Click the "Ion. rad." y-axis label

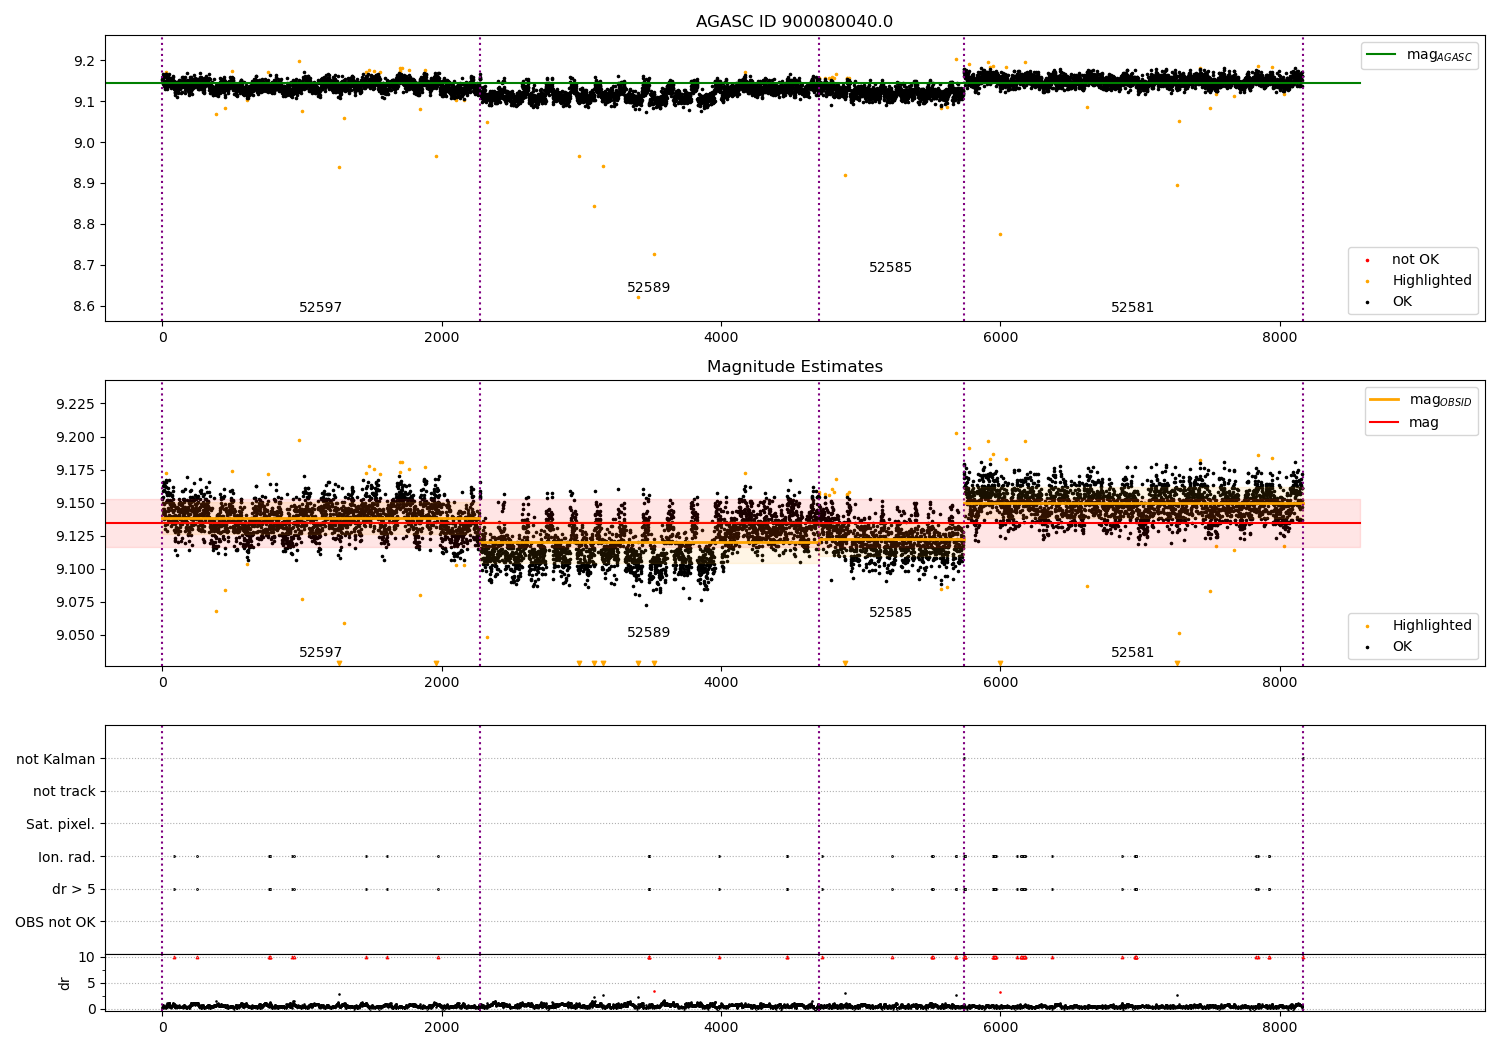67,857
